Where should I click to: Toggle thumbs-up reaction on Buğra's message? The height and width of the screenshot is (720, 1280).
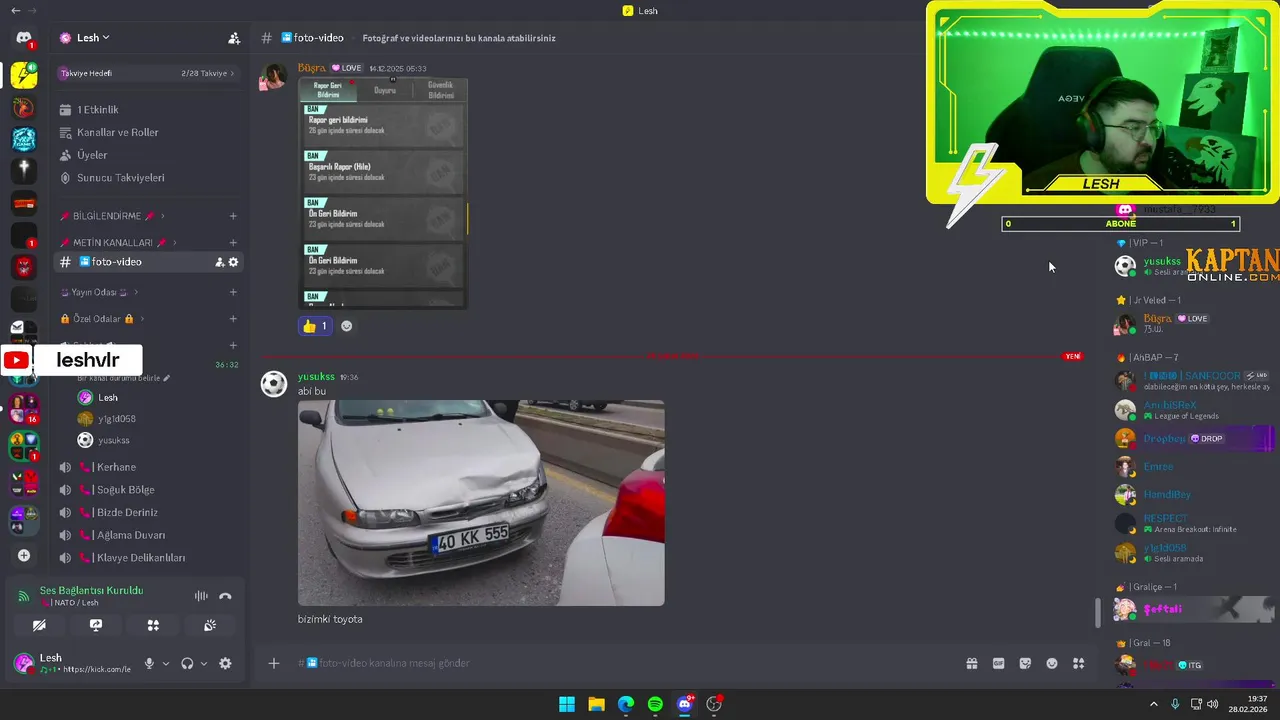pos(315,326)
